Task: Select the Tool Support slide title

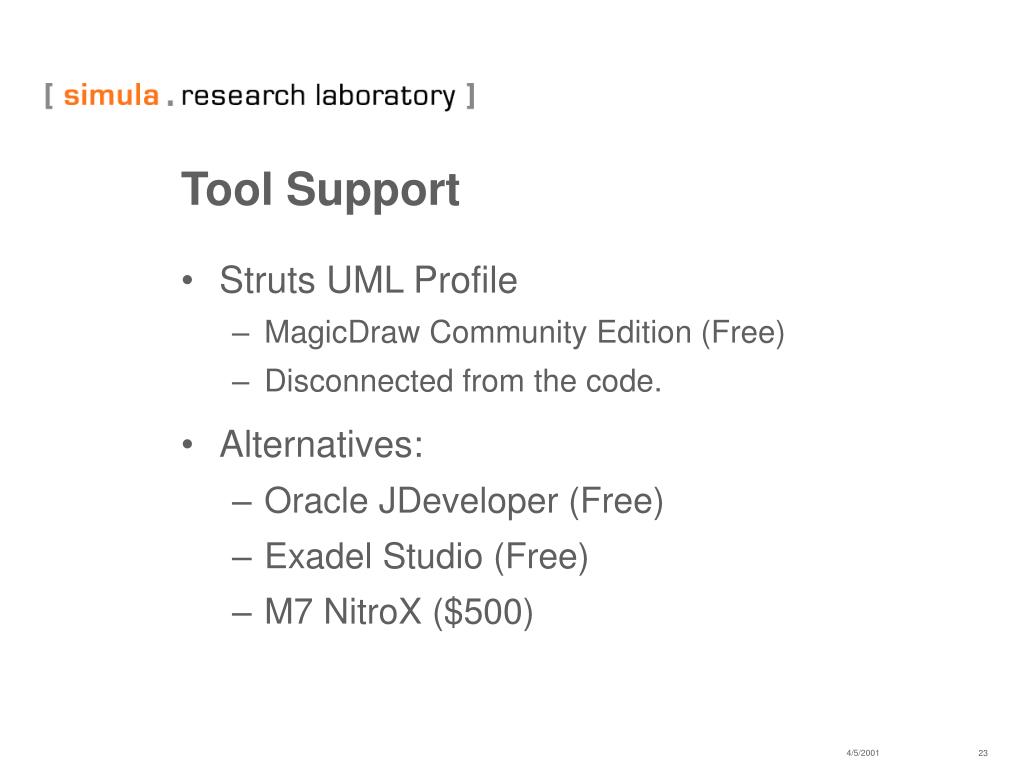Action: point(320,189)
